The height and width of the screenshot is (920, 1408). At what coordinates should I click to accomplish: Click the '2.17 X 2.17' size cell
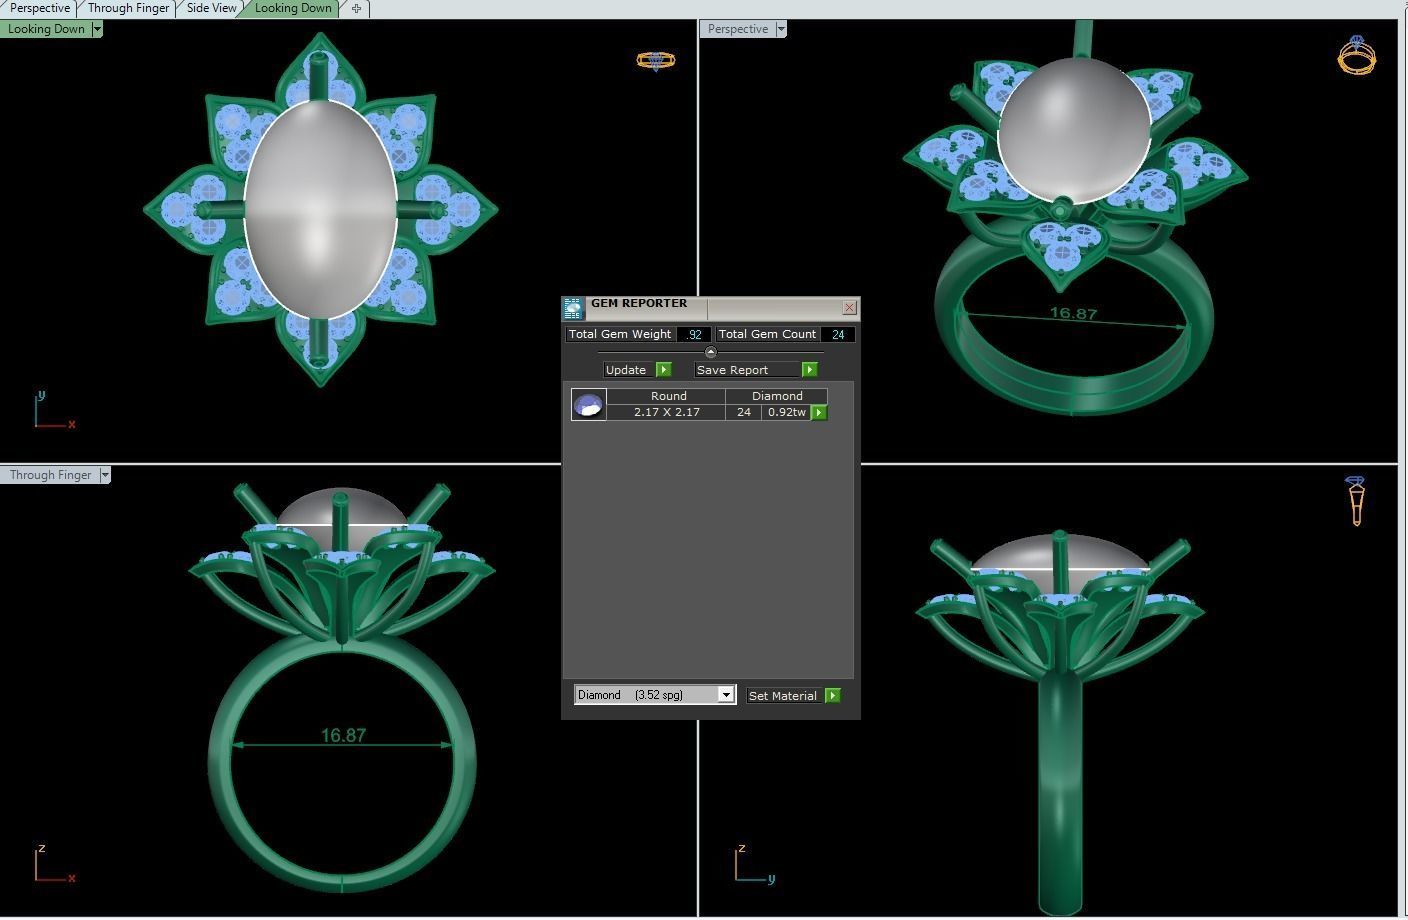click(666, 412)
